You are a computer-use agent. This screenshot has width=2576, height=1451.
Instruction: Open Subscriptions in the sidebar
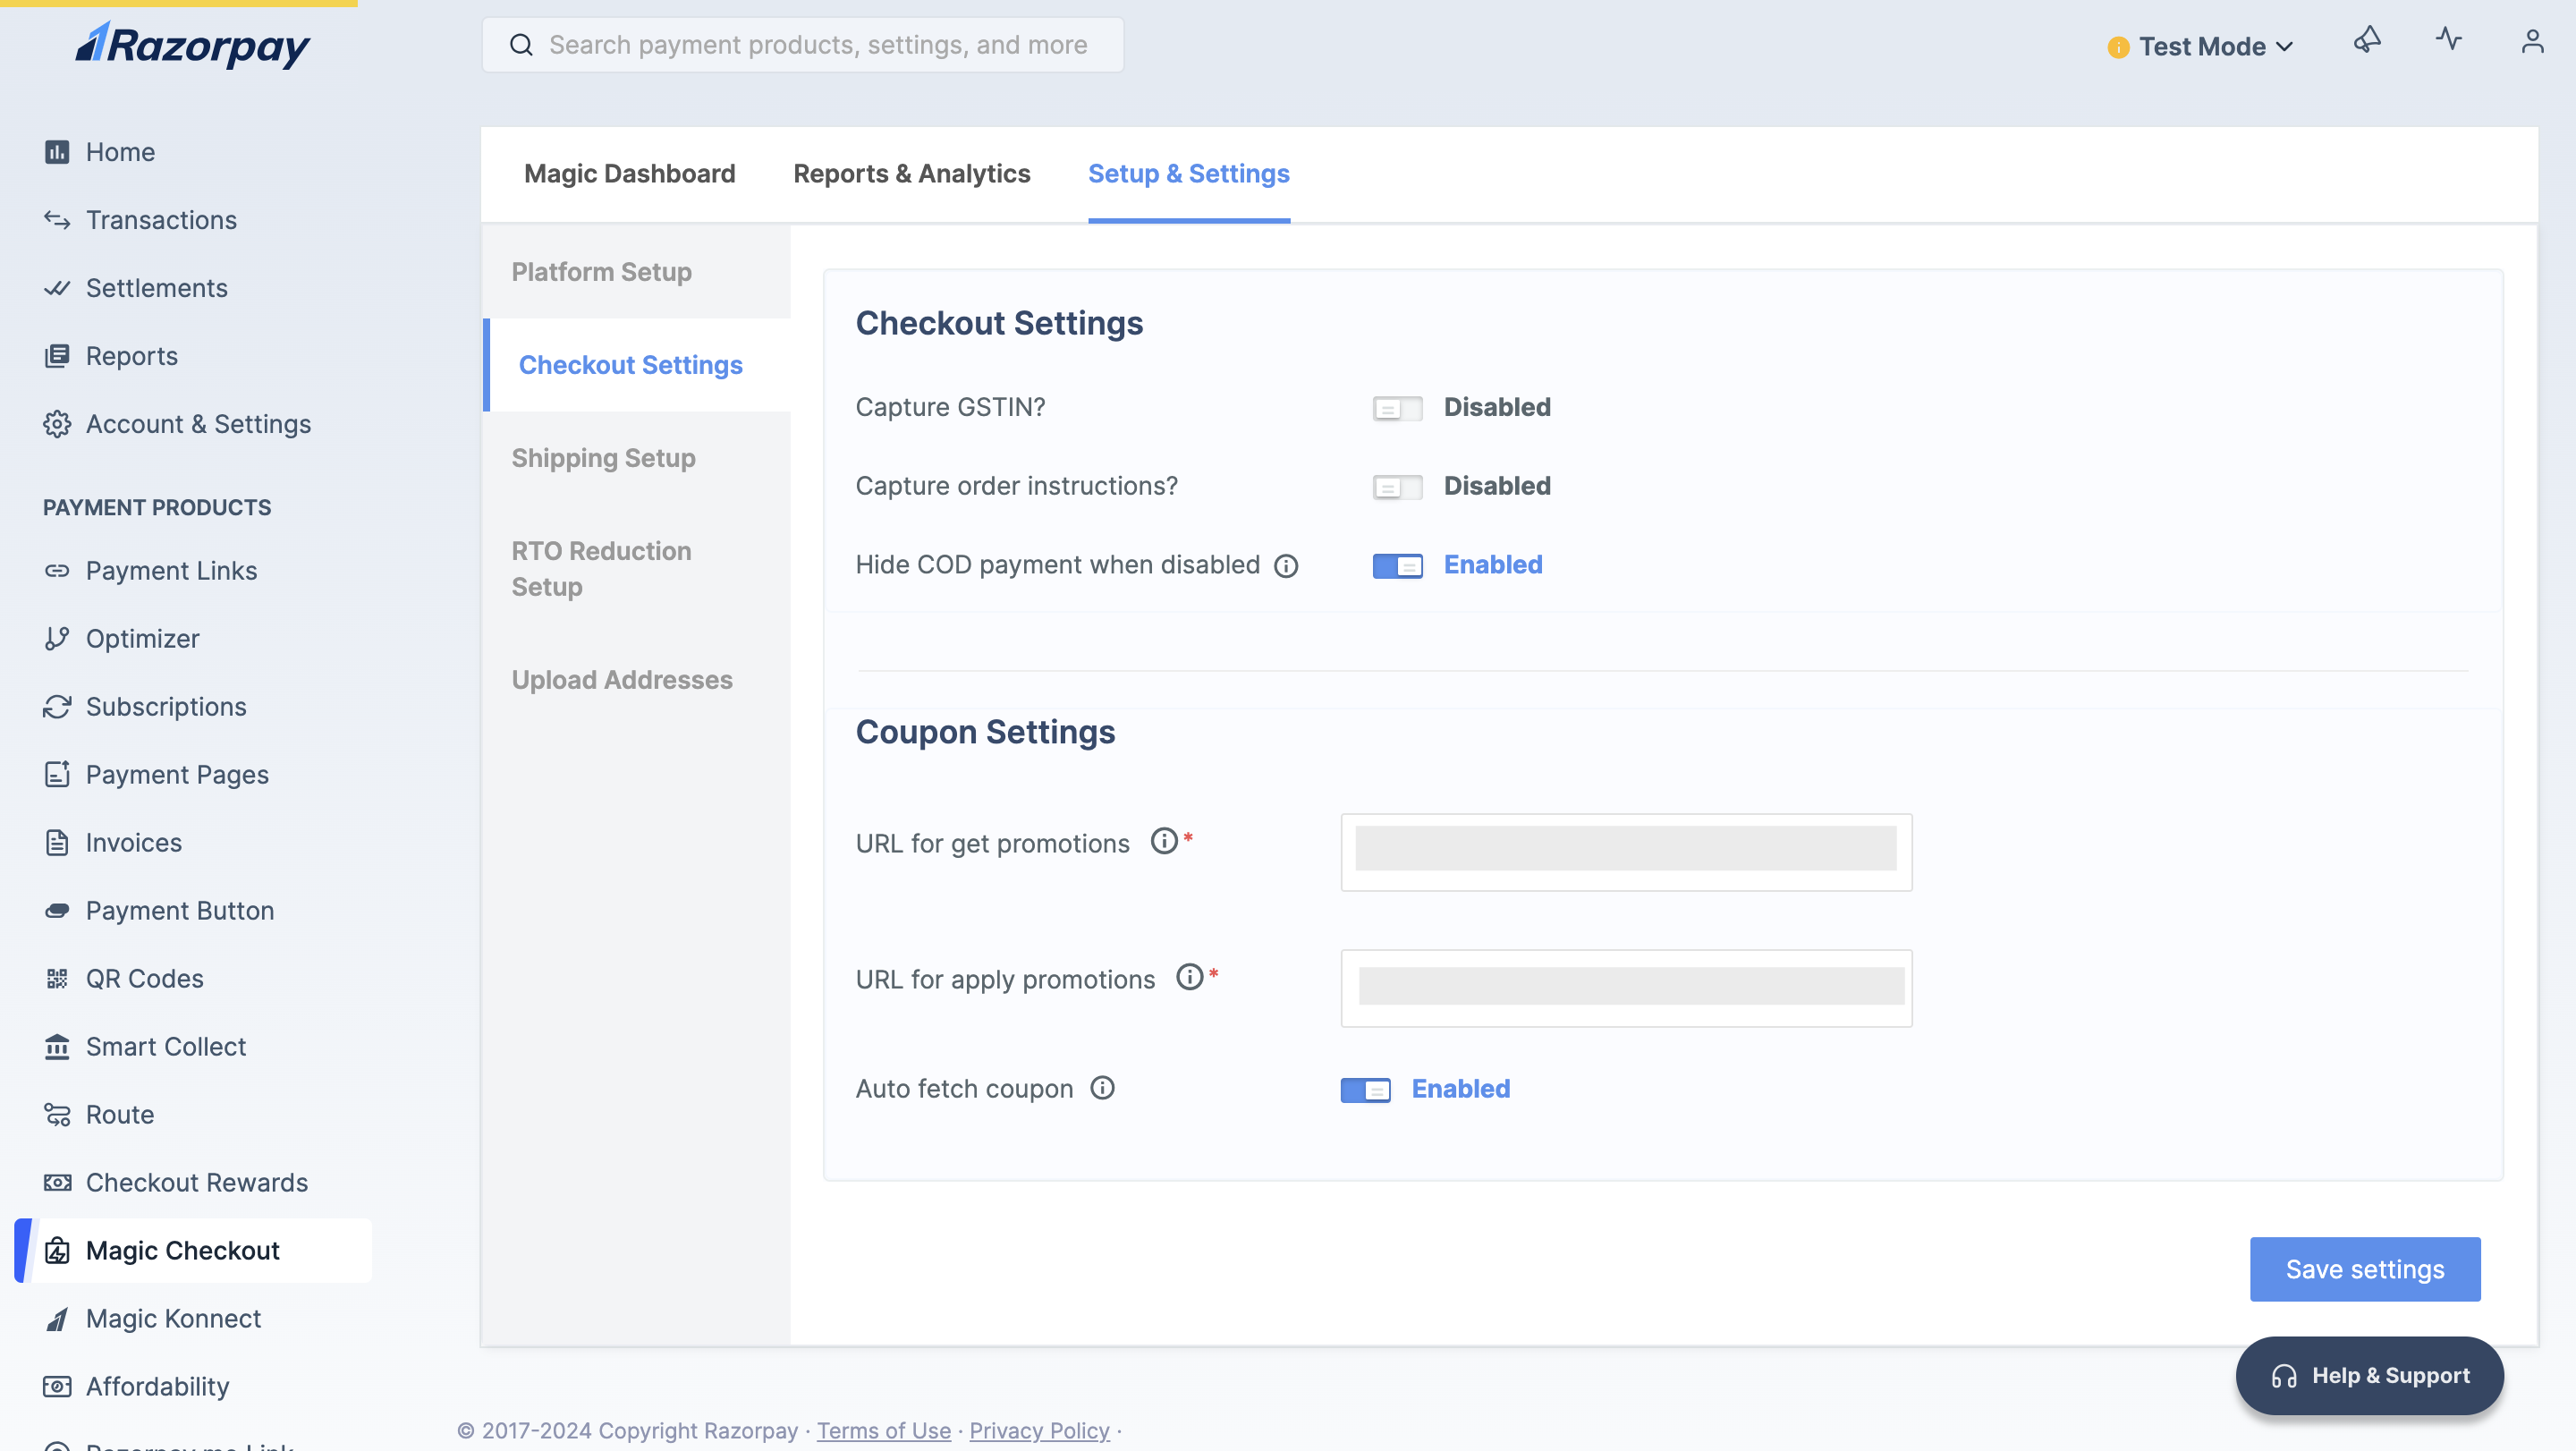(194, 707)
